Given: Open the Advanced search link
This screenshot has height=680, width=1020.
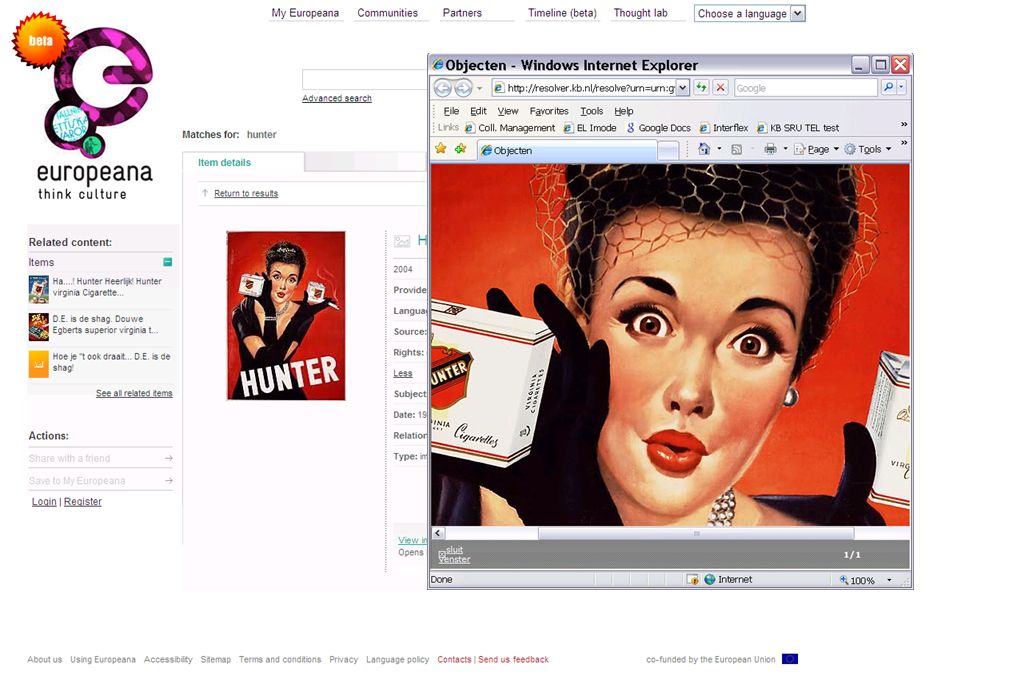Looking at the screenshot, I should coord(336,98).
